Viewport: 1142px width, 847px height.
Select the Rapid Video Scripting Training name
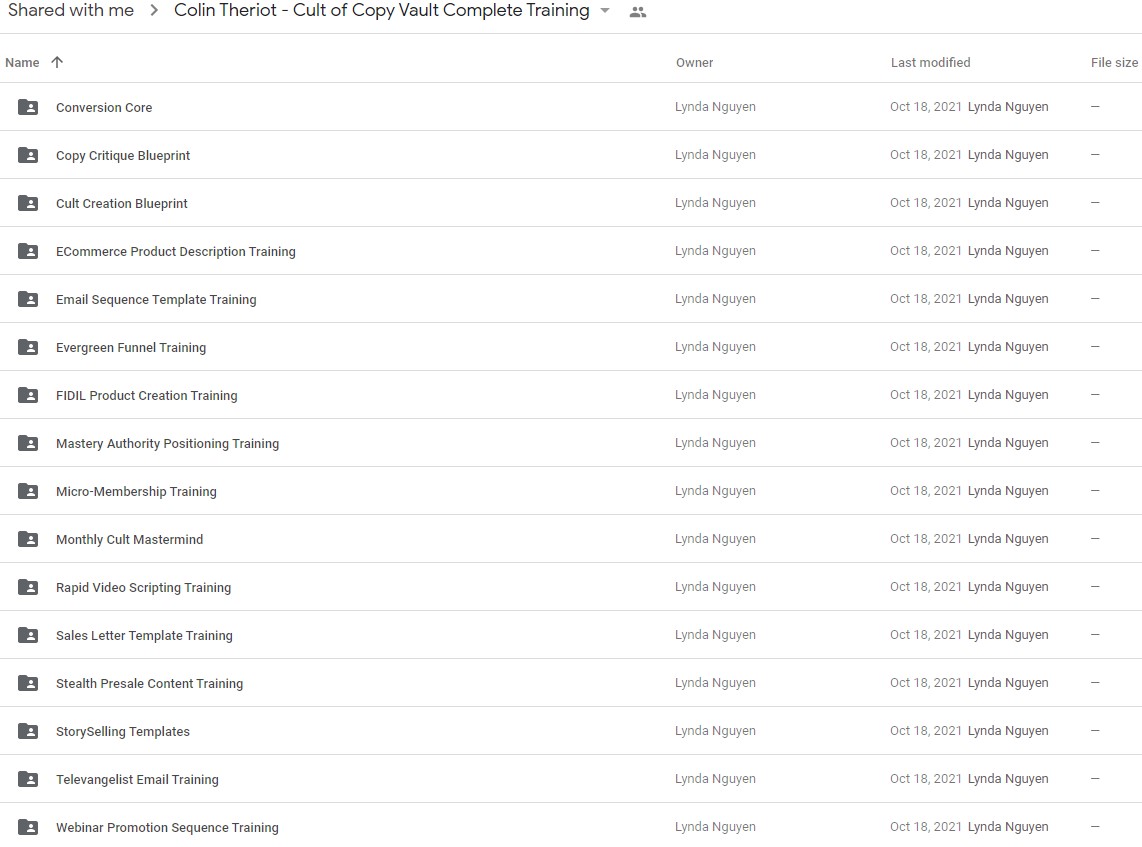tap(143, 588)
